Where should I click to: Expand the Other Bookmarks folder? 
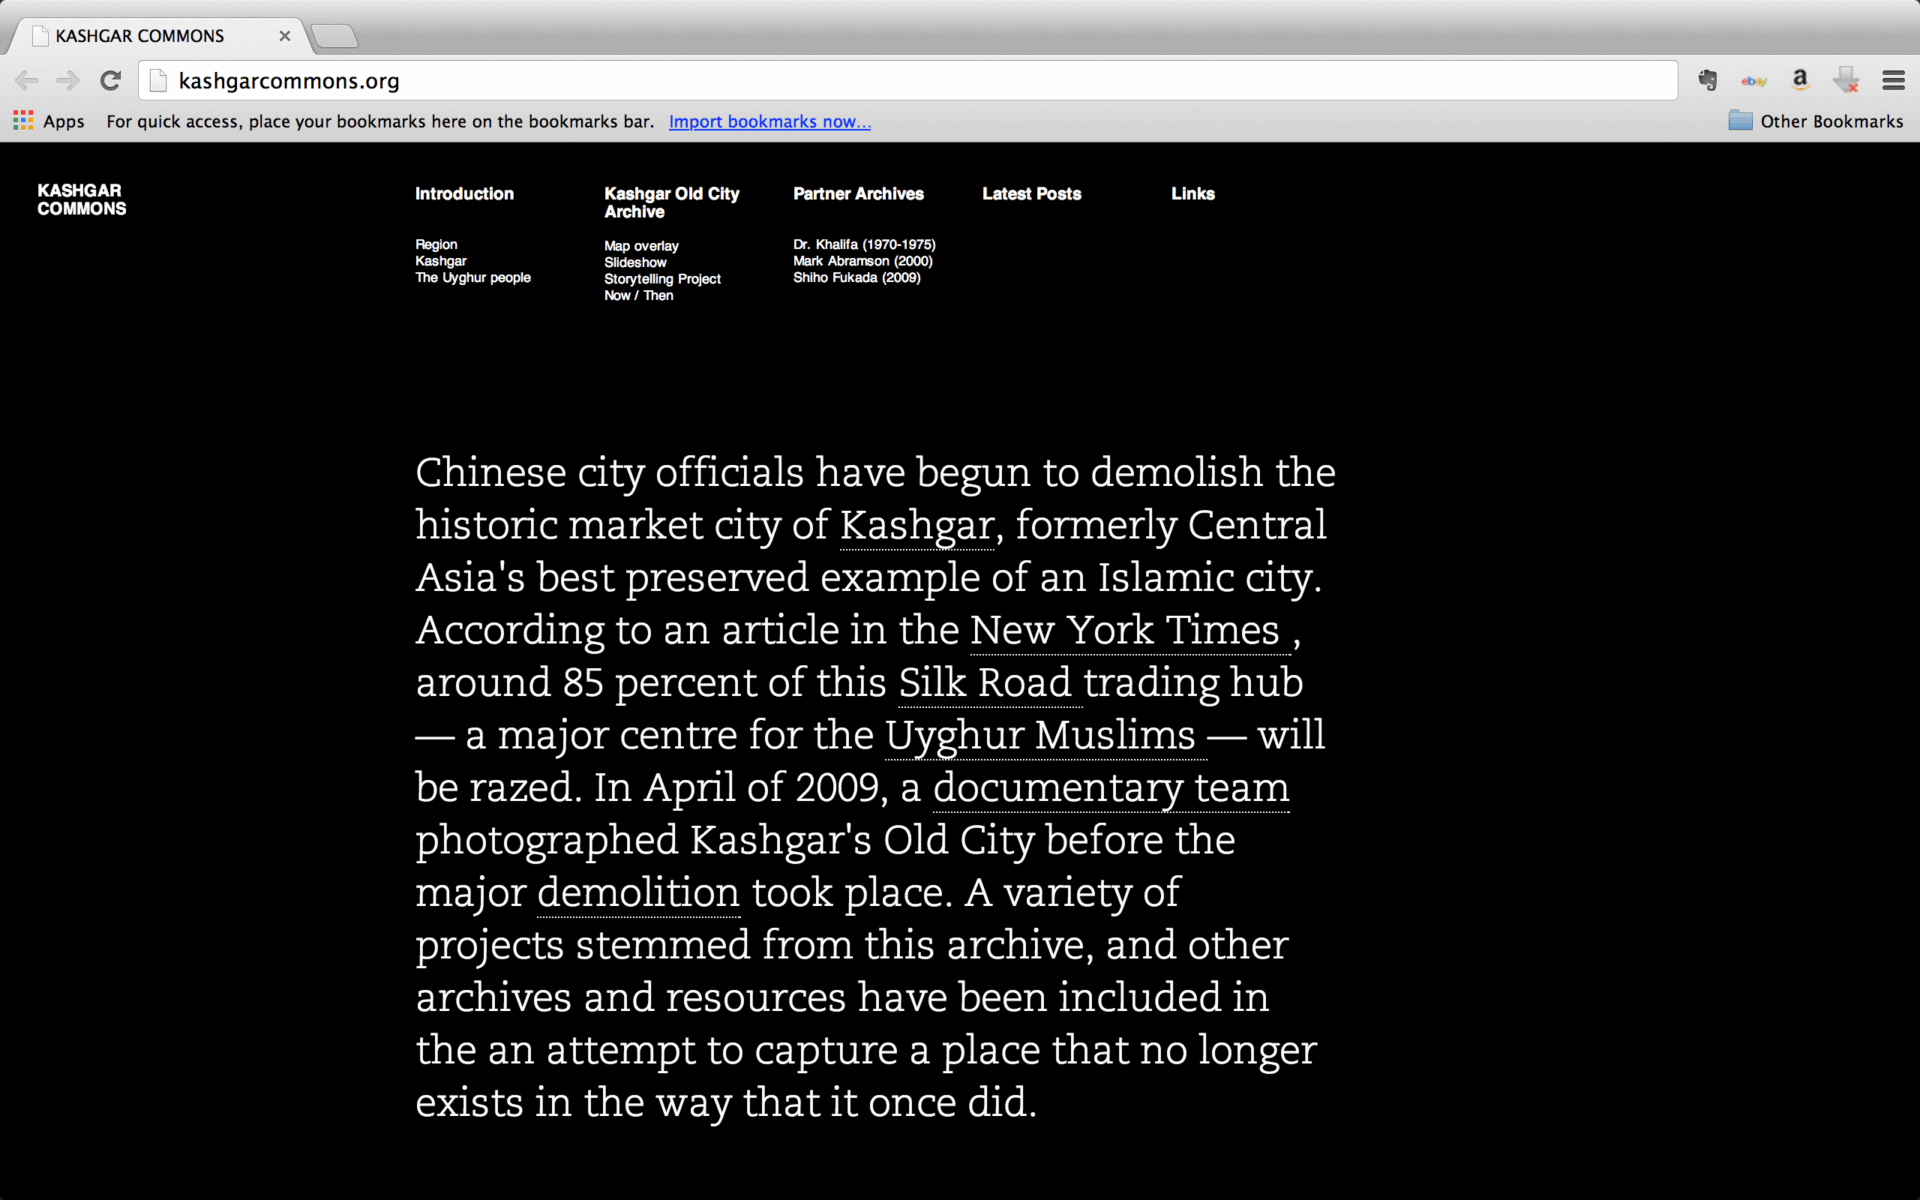tap(1815, 120)
